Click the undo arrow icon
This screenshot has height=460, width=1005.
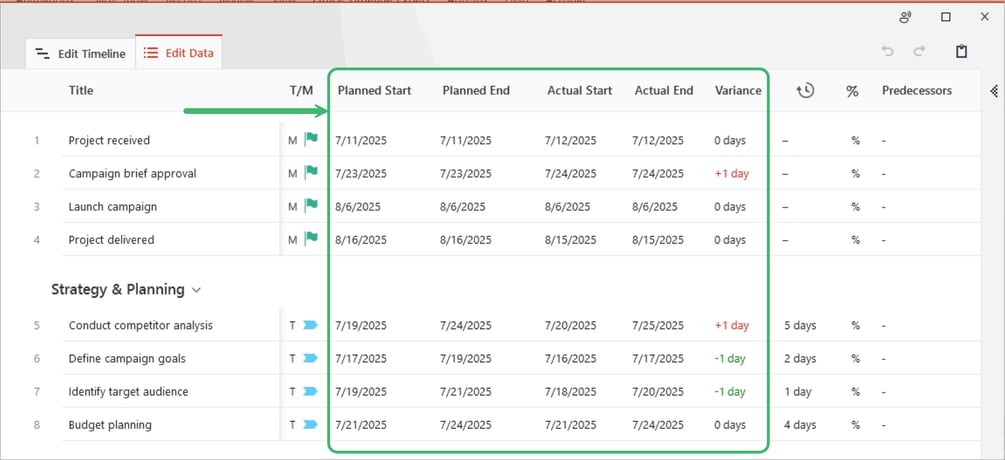click(x=888, y=51)
